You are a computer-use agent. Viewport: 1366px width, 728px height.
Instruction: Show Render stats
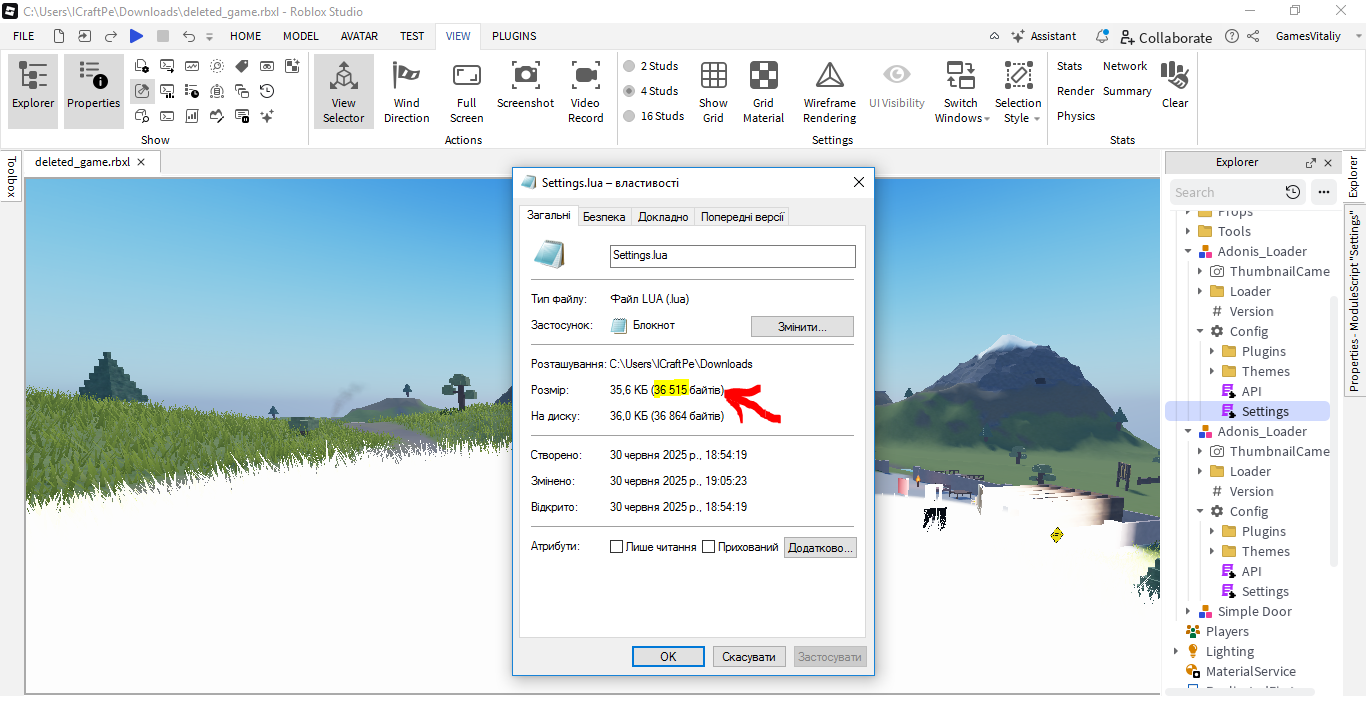pos(1076,91)
